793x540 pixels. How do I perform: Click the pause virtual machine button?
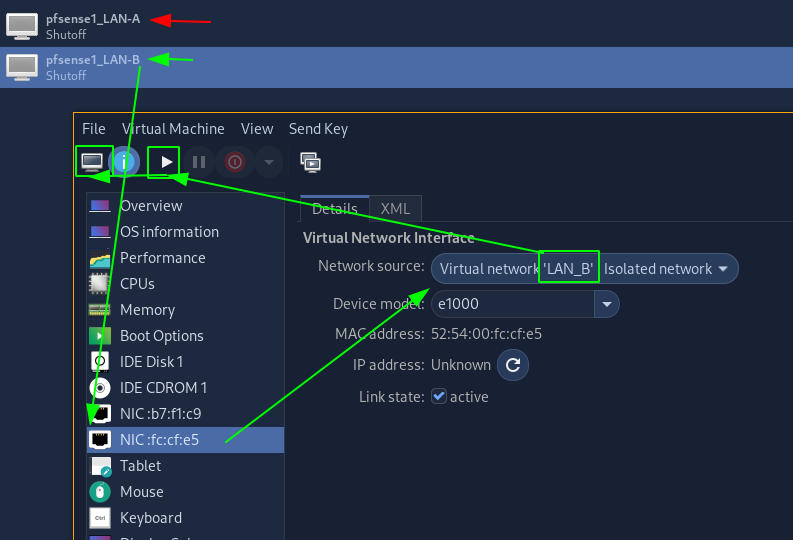coord(199,162)
